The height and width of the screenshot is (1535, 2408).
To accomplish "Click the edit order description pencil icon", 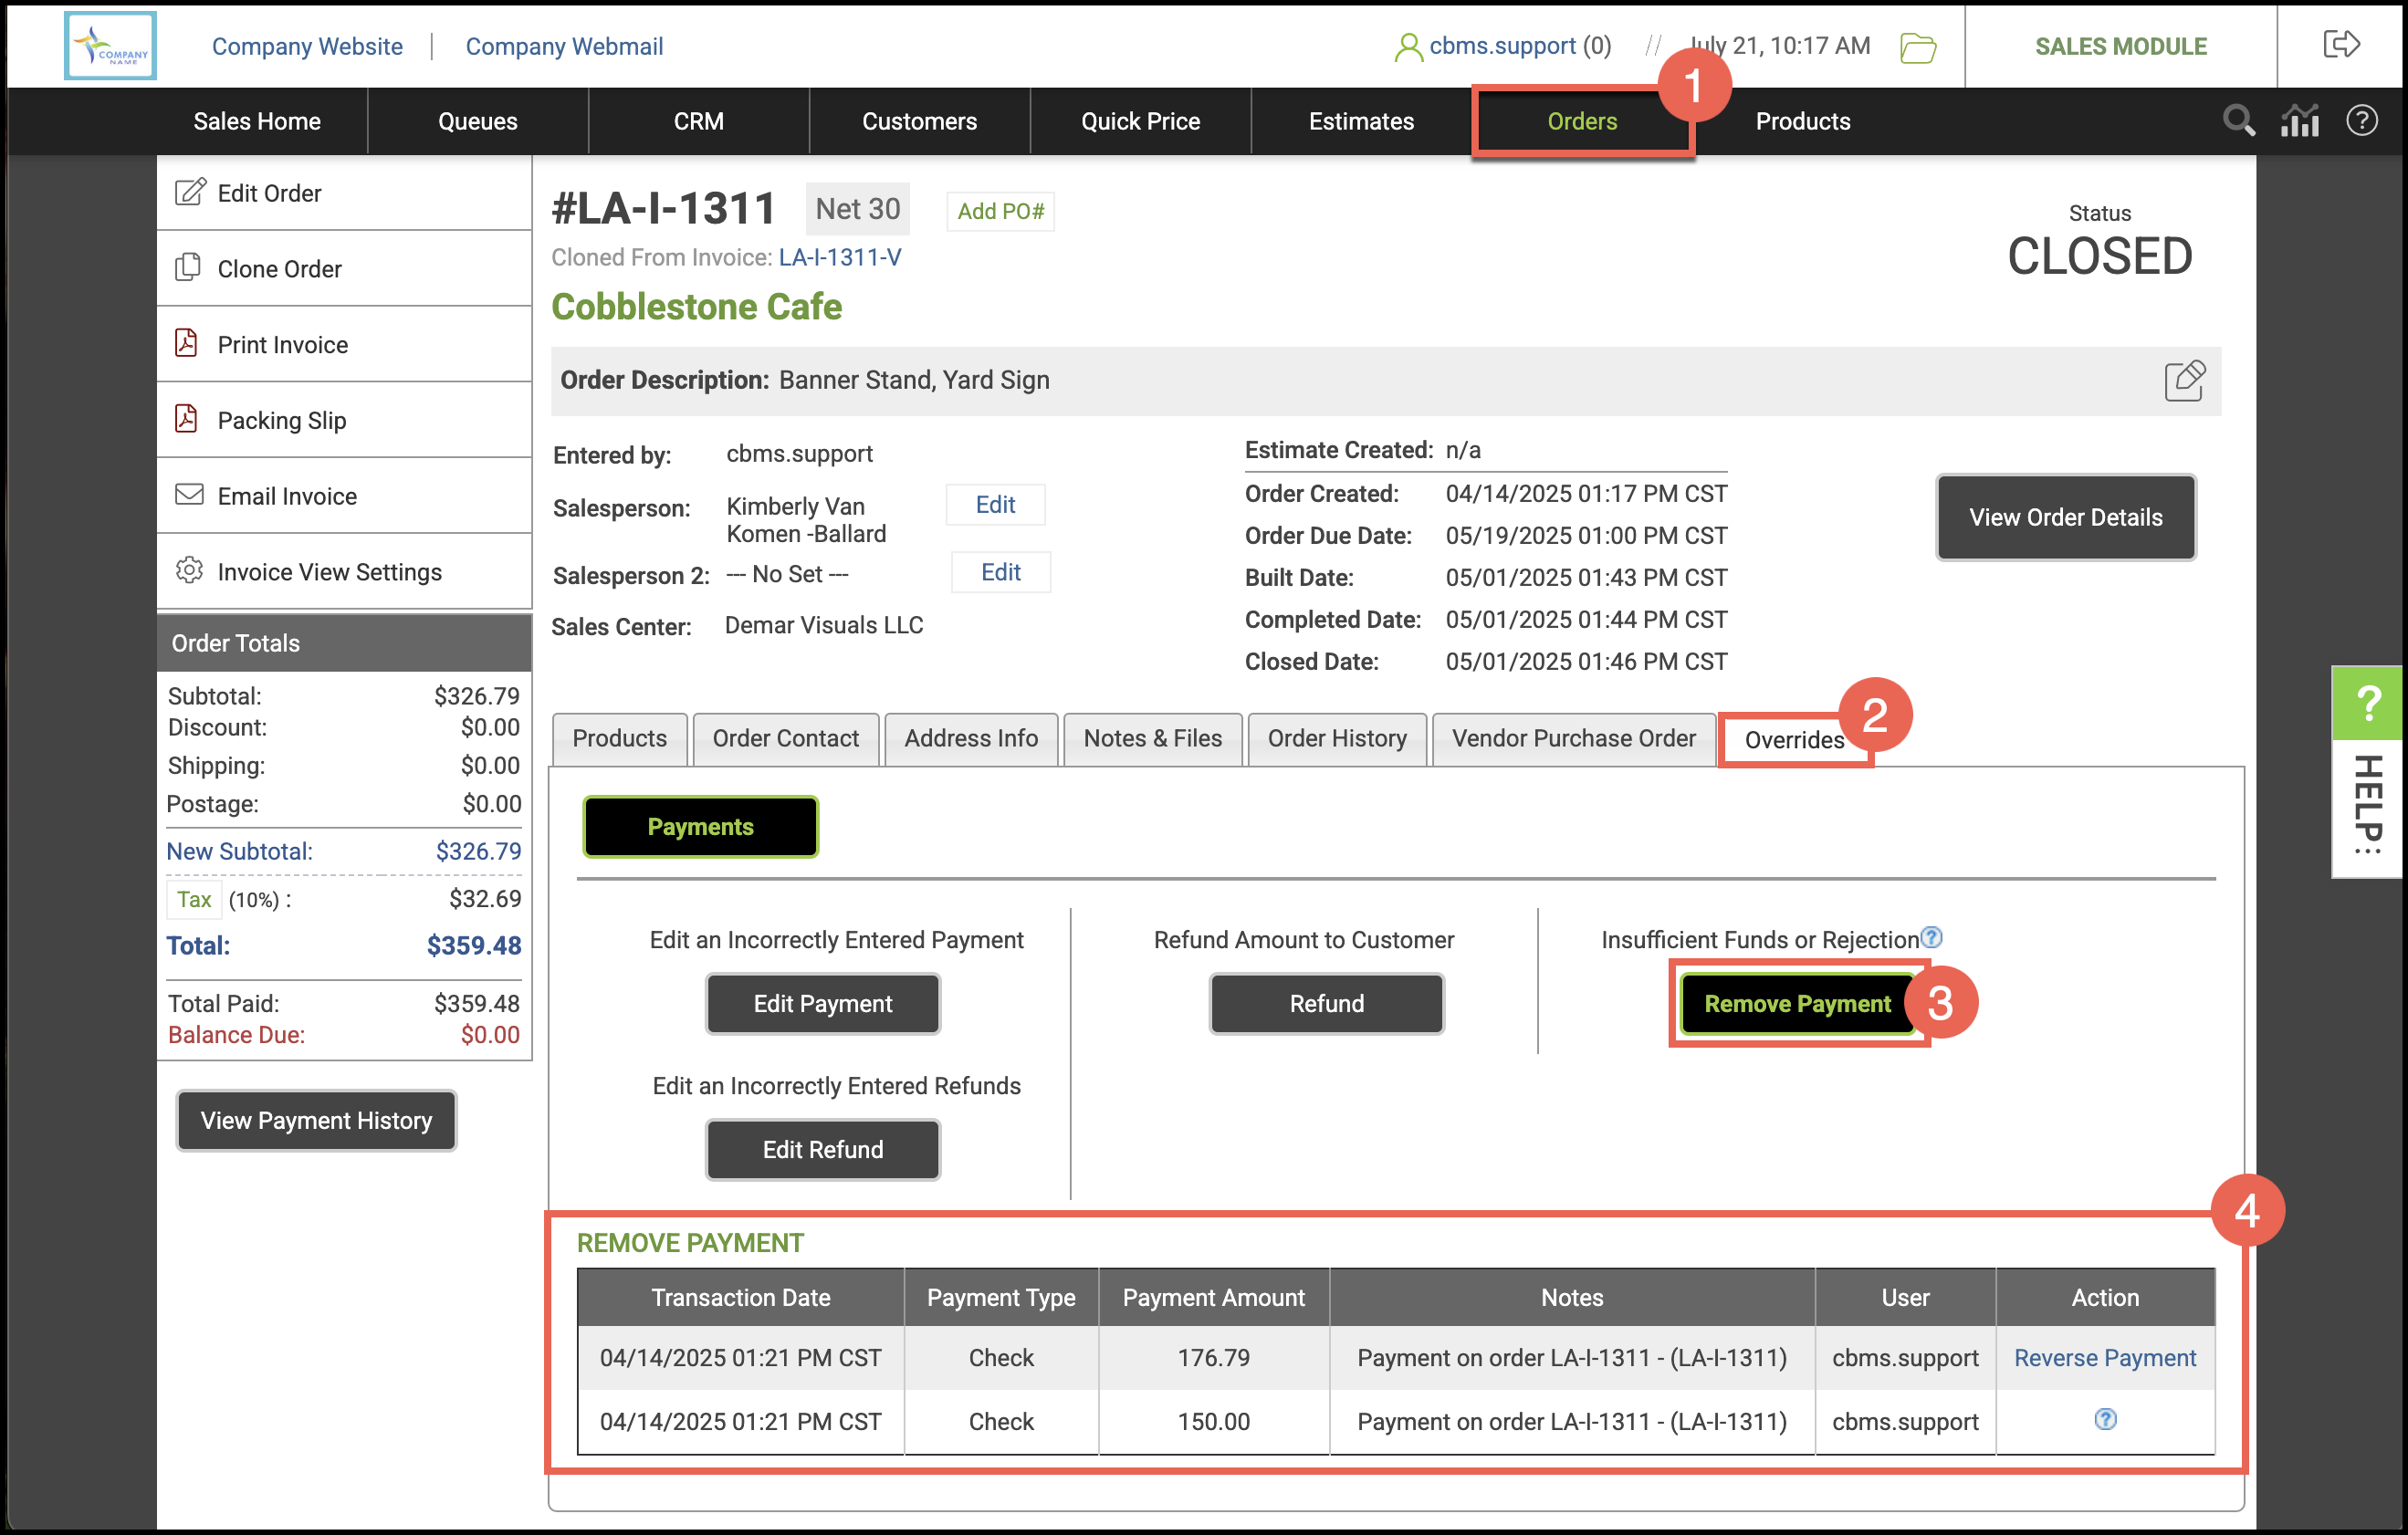I will (2184, 381).
